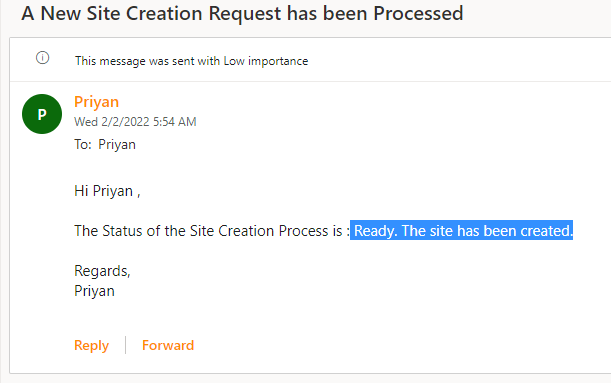Click the Priyan signature at message end
Screen dimensions: 611x383
click(x=94, y=291)
